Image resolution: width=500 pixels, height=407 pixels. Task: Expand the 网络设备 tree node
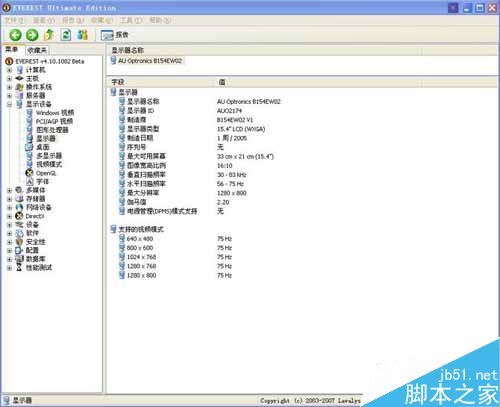coord(9,208)
